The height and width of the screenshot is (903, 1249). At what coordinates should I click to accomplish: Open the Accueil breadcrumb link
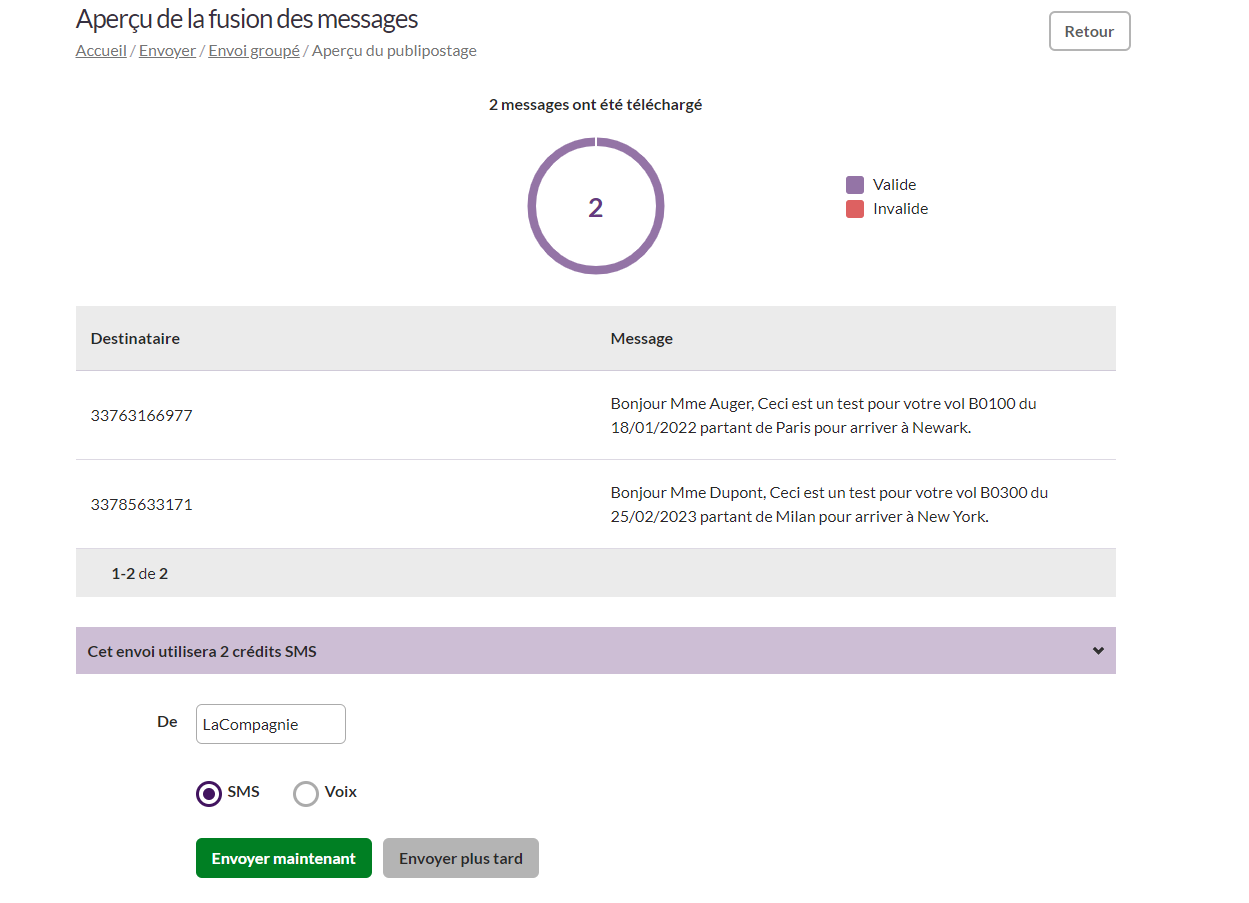coord(101,51)
